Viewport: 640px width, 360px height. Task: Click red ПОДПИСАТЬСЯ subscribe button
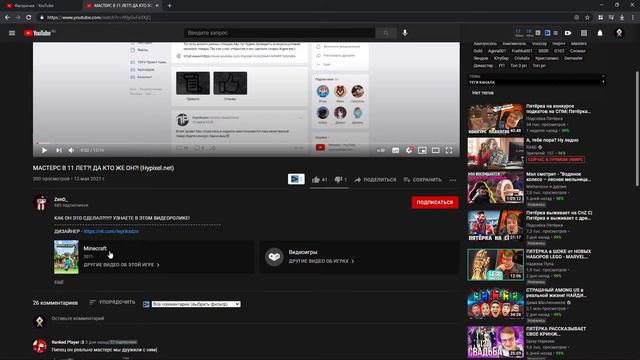tap(435, 202)
